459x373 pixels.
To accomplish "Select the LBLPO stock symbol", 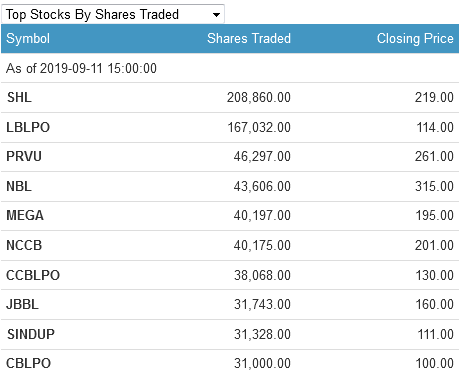I will click(x=28, y=127).
